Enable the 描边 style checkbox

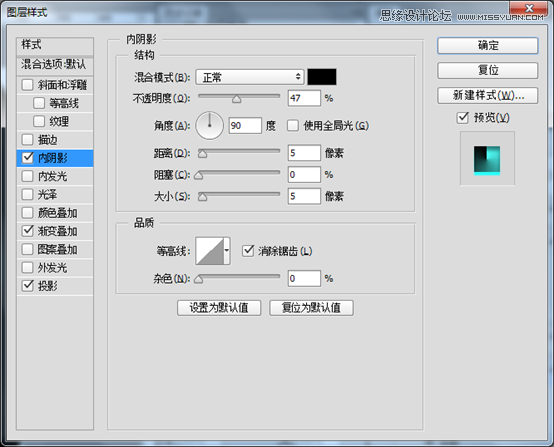28,140
